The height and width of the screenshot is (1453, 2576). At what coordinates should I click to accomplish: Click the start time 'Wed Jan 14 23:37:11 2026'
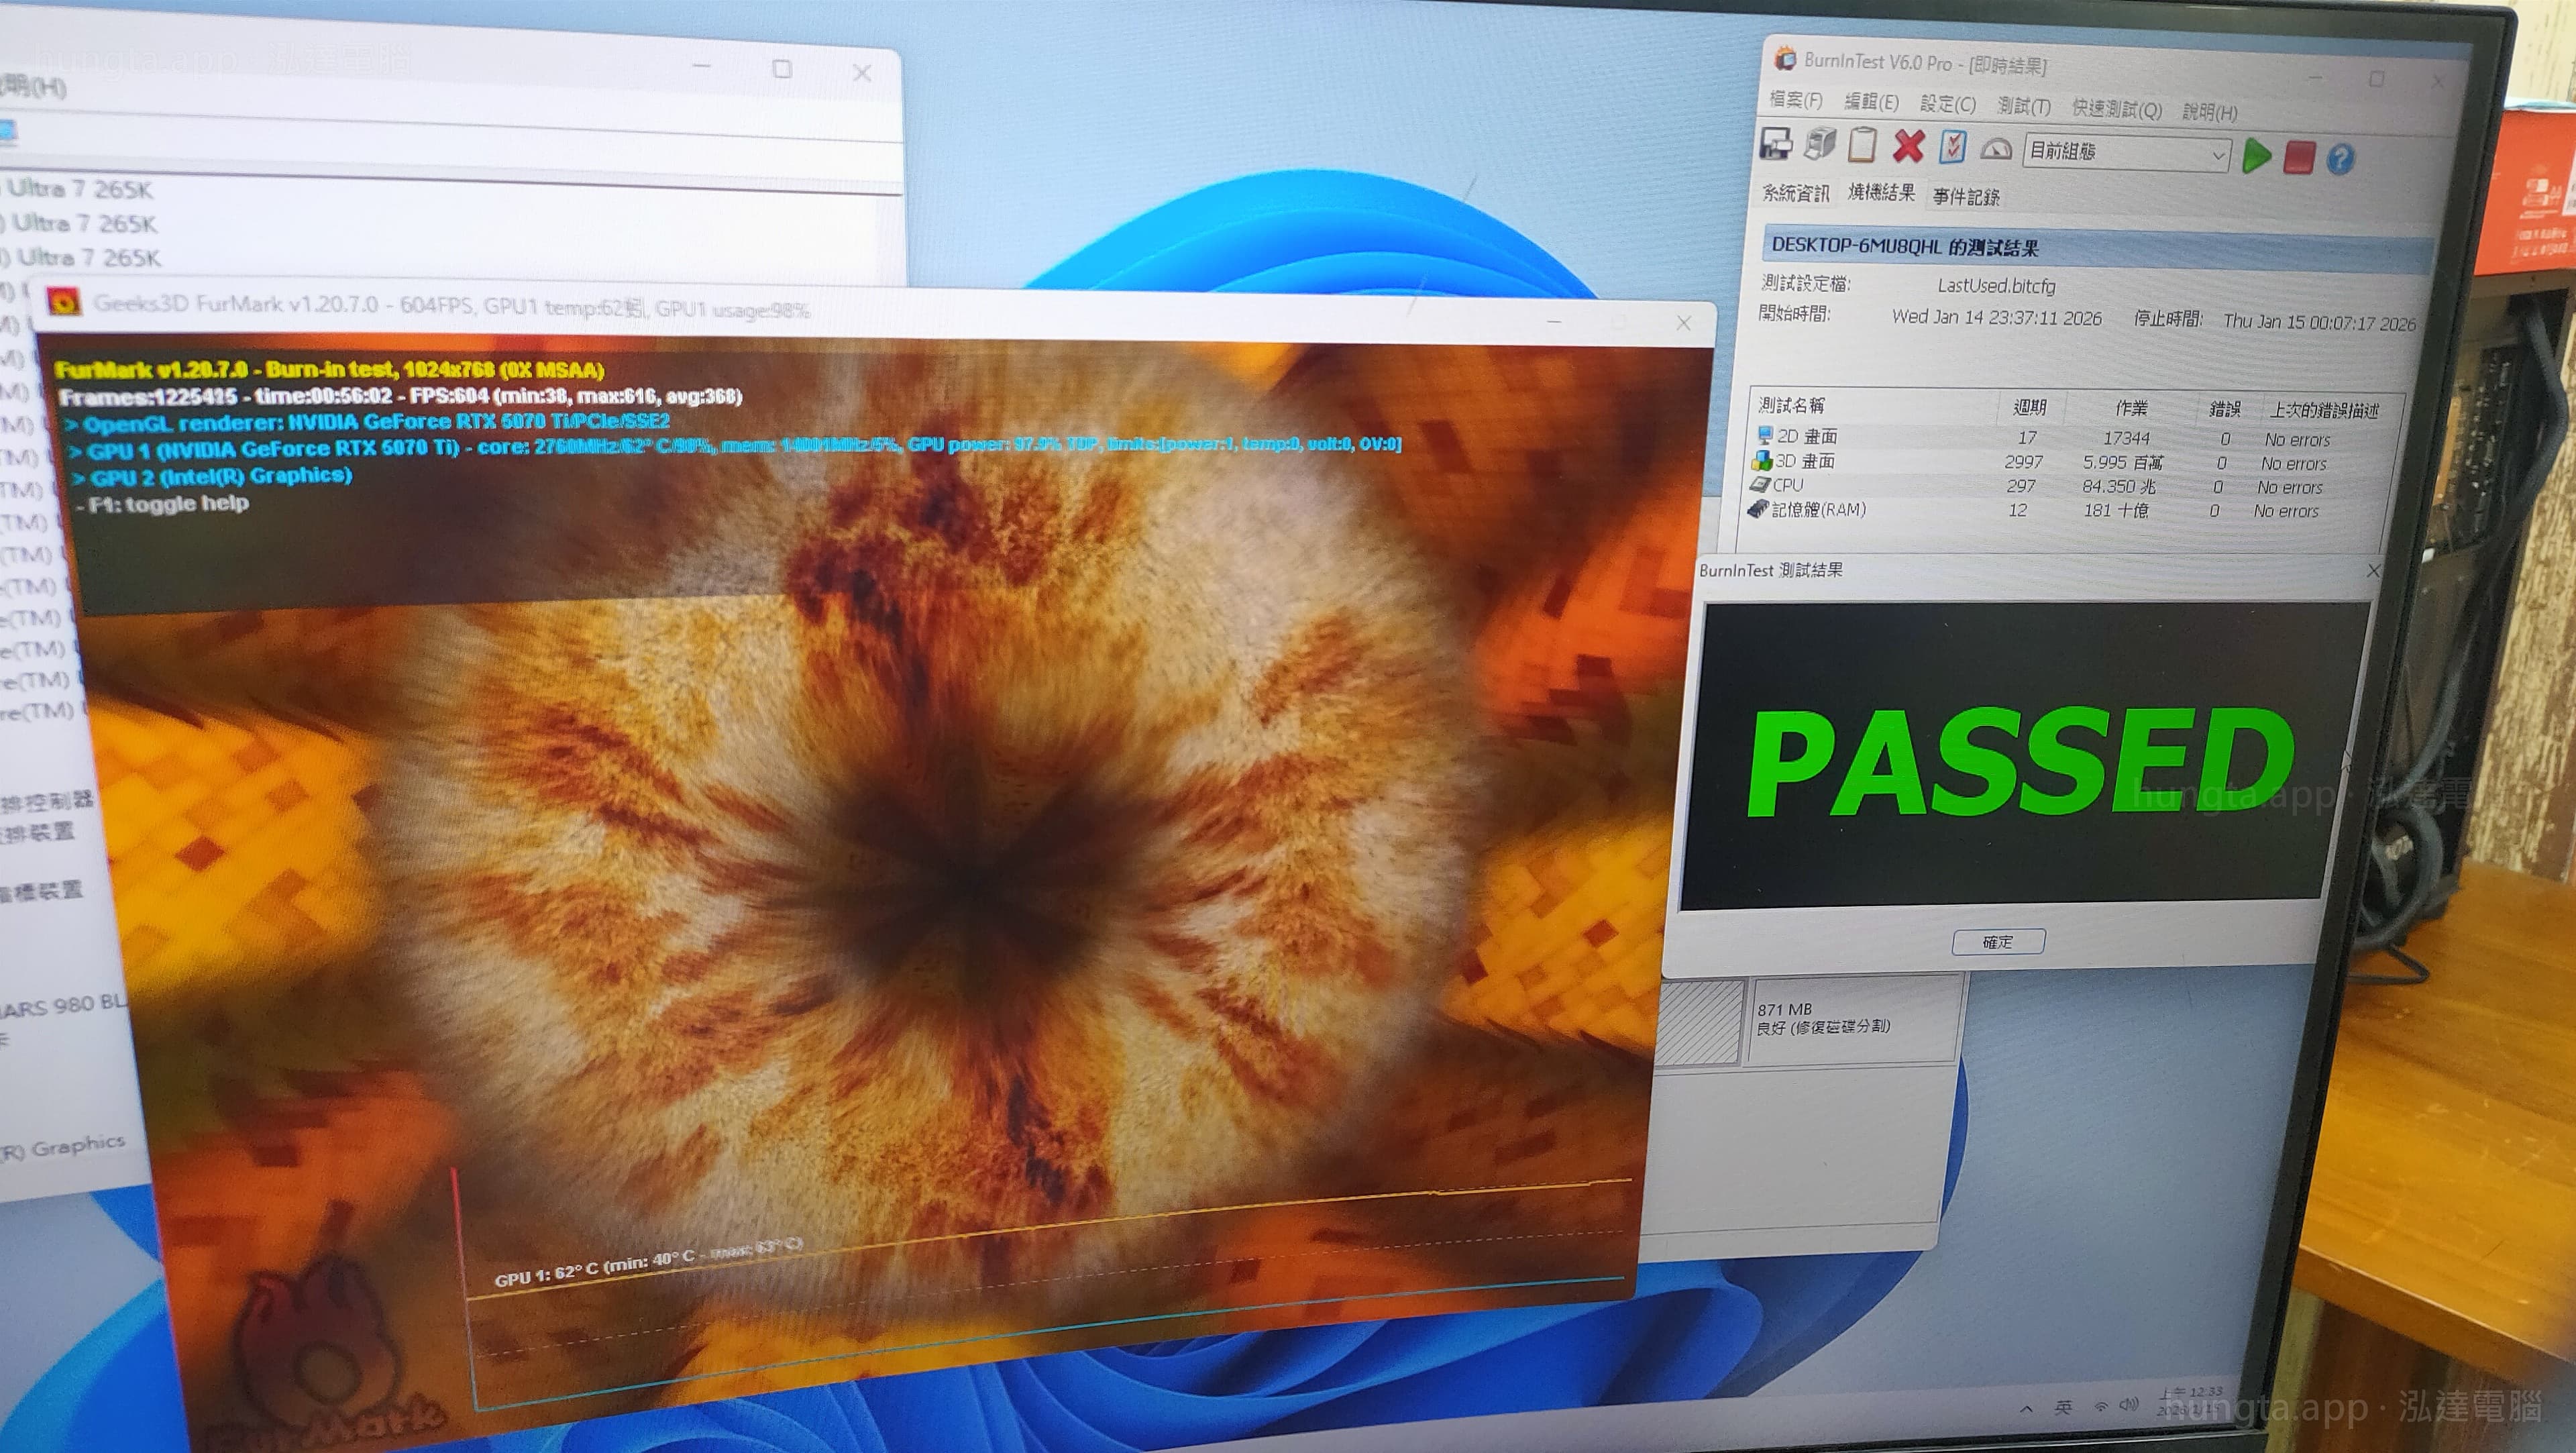tap(1997, 318)
